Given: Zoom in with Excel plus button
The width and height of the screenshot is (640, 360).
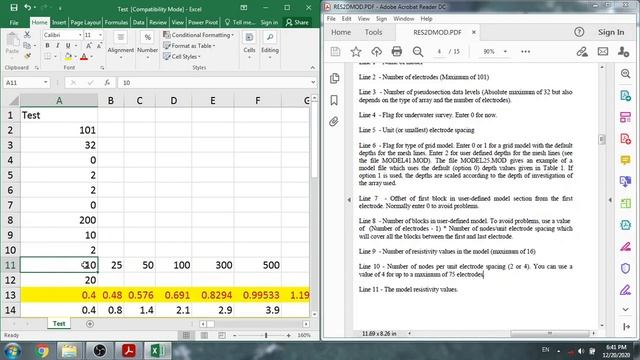Looking at the screenshot, I should 289,335.
